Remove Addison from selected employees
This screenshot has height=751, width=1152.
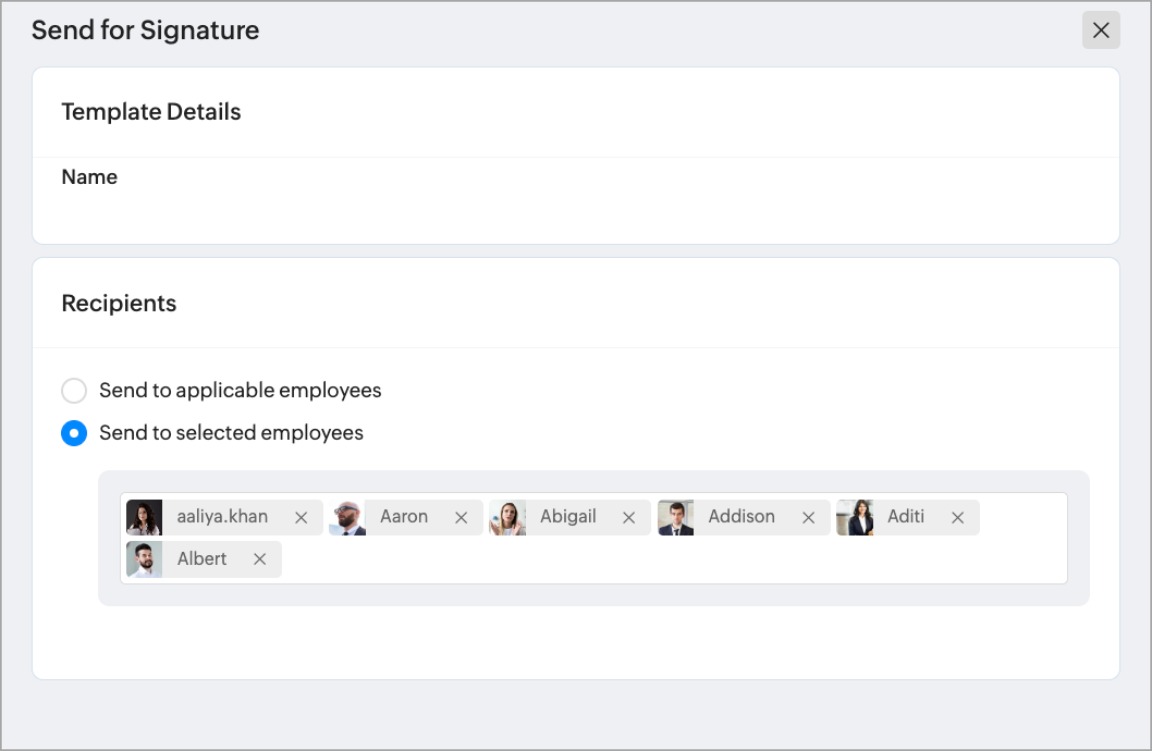808,518
